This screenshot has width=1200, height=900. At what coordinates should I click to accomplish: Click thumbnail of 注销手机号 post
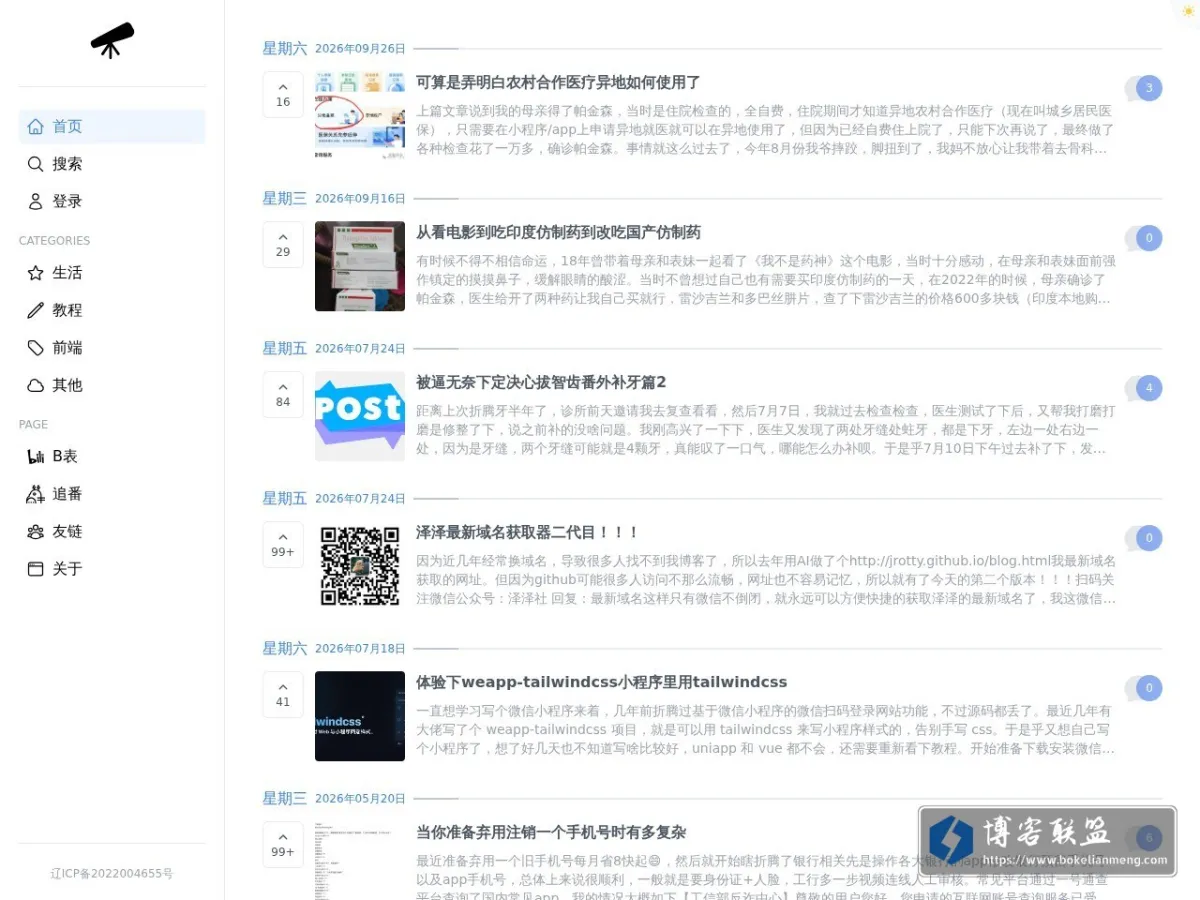pyautogui.click(x=360, y=860)
